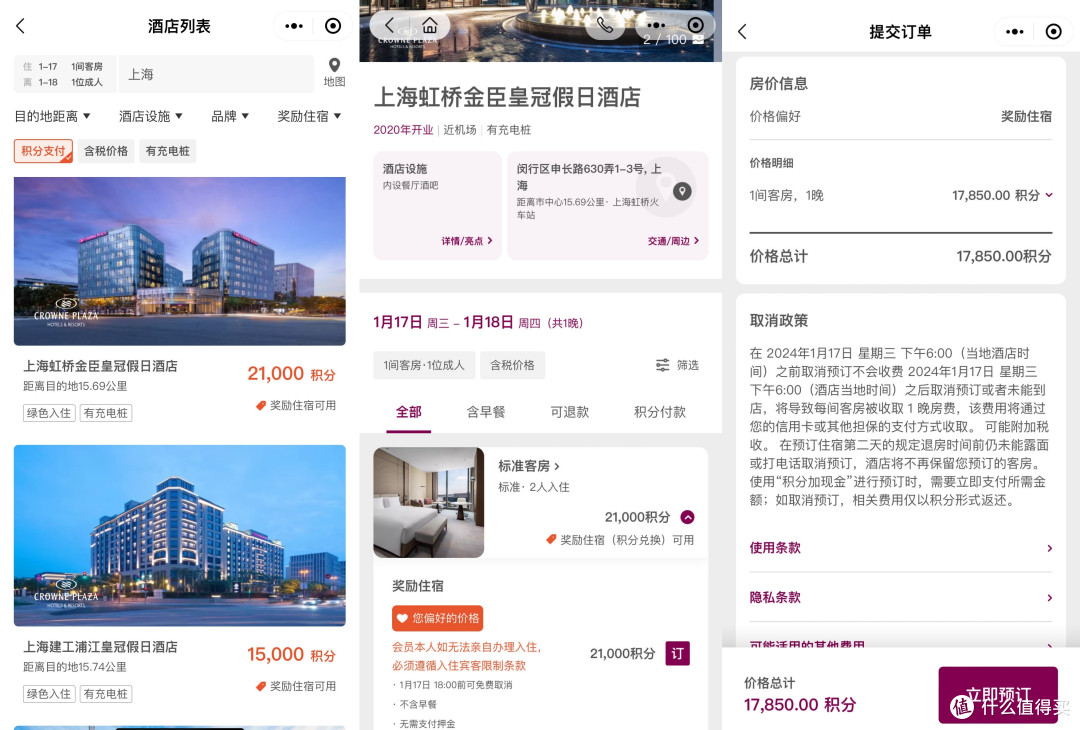Tap the 21,000 积分 price in list

click(x=291, y=374)
